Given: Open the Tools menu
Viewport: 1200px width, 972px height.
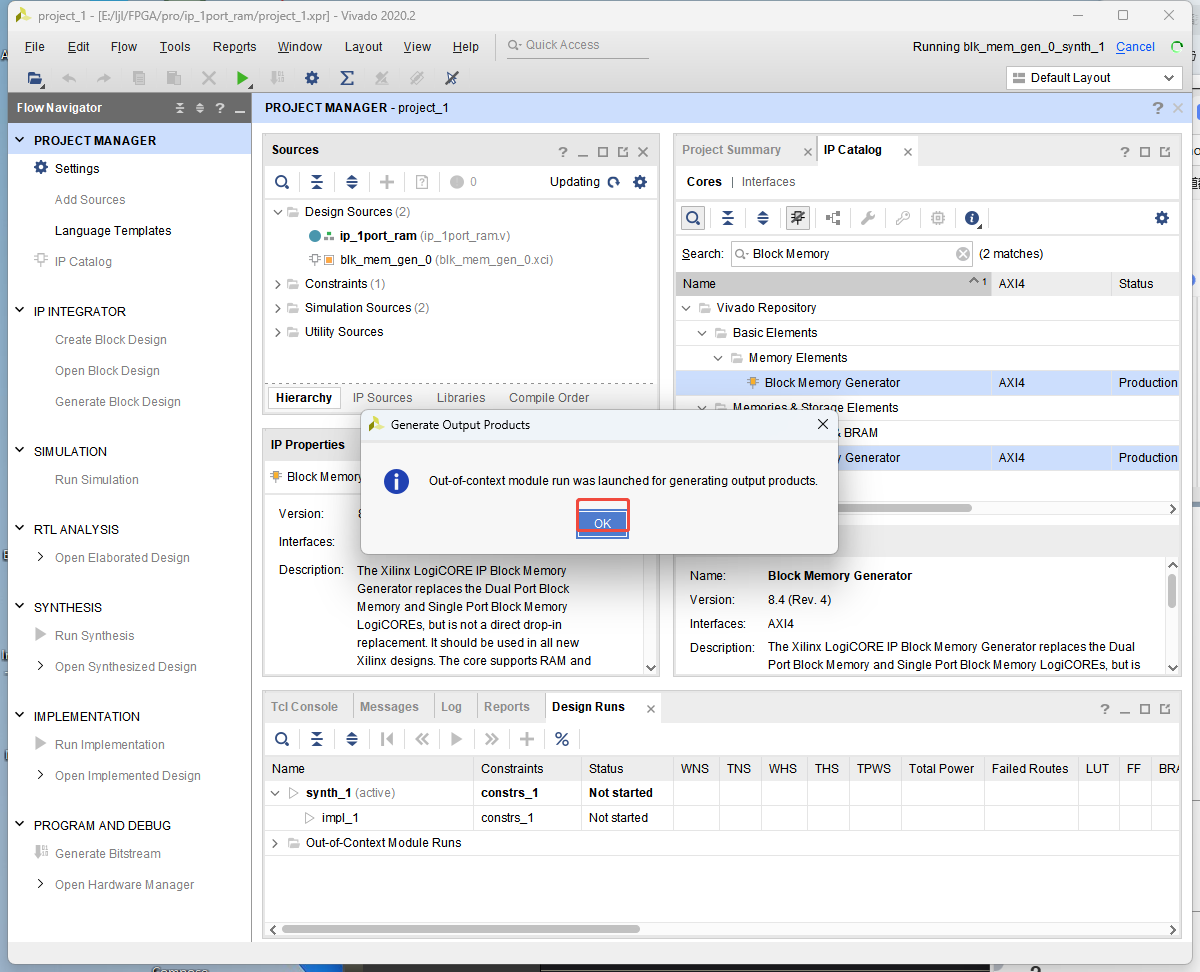Looking at the screenshot, I should [x=175, y=46].
